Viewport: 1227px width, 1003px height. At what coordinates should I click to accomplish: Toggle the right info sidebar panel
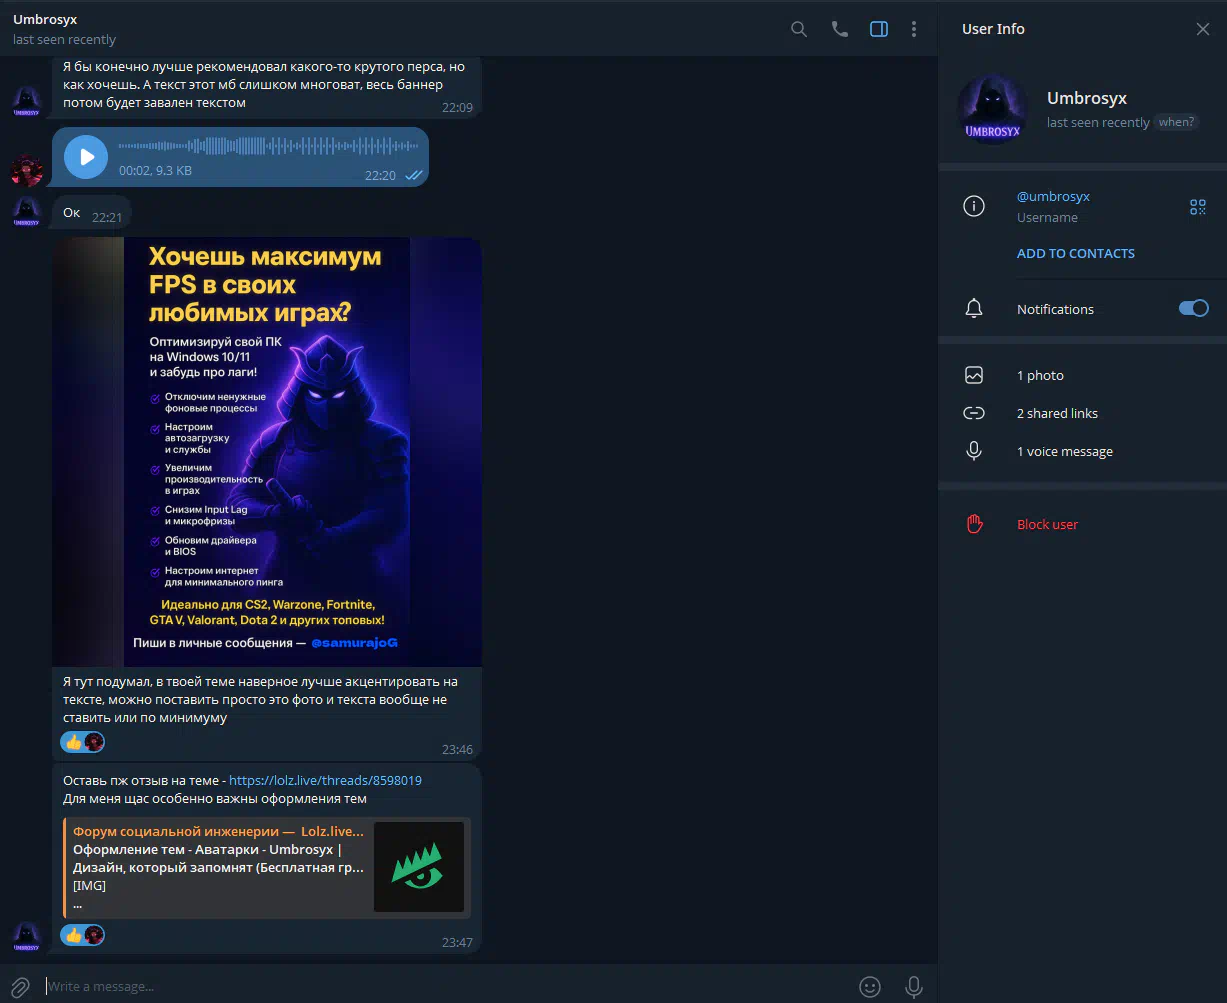pyautogui.click(x=879, y=29)
